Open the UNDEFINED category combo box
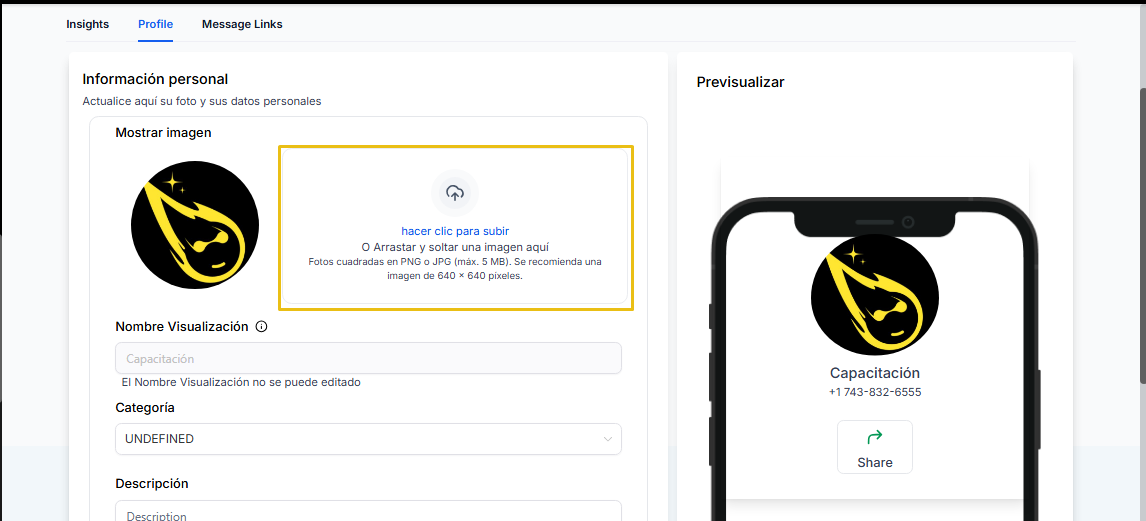Screen dimensions: 1146x521 click(368, 439)
